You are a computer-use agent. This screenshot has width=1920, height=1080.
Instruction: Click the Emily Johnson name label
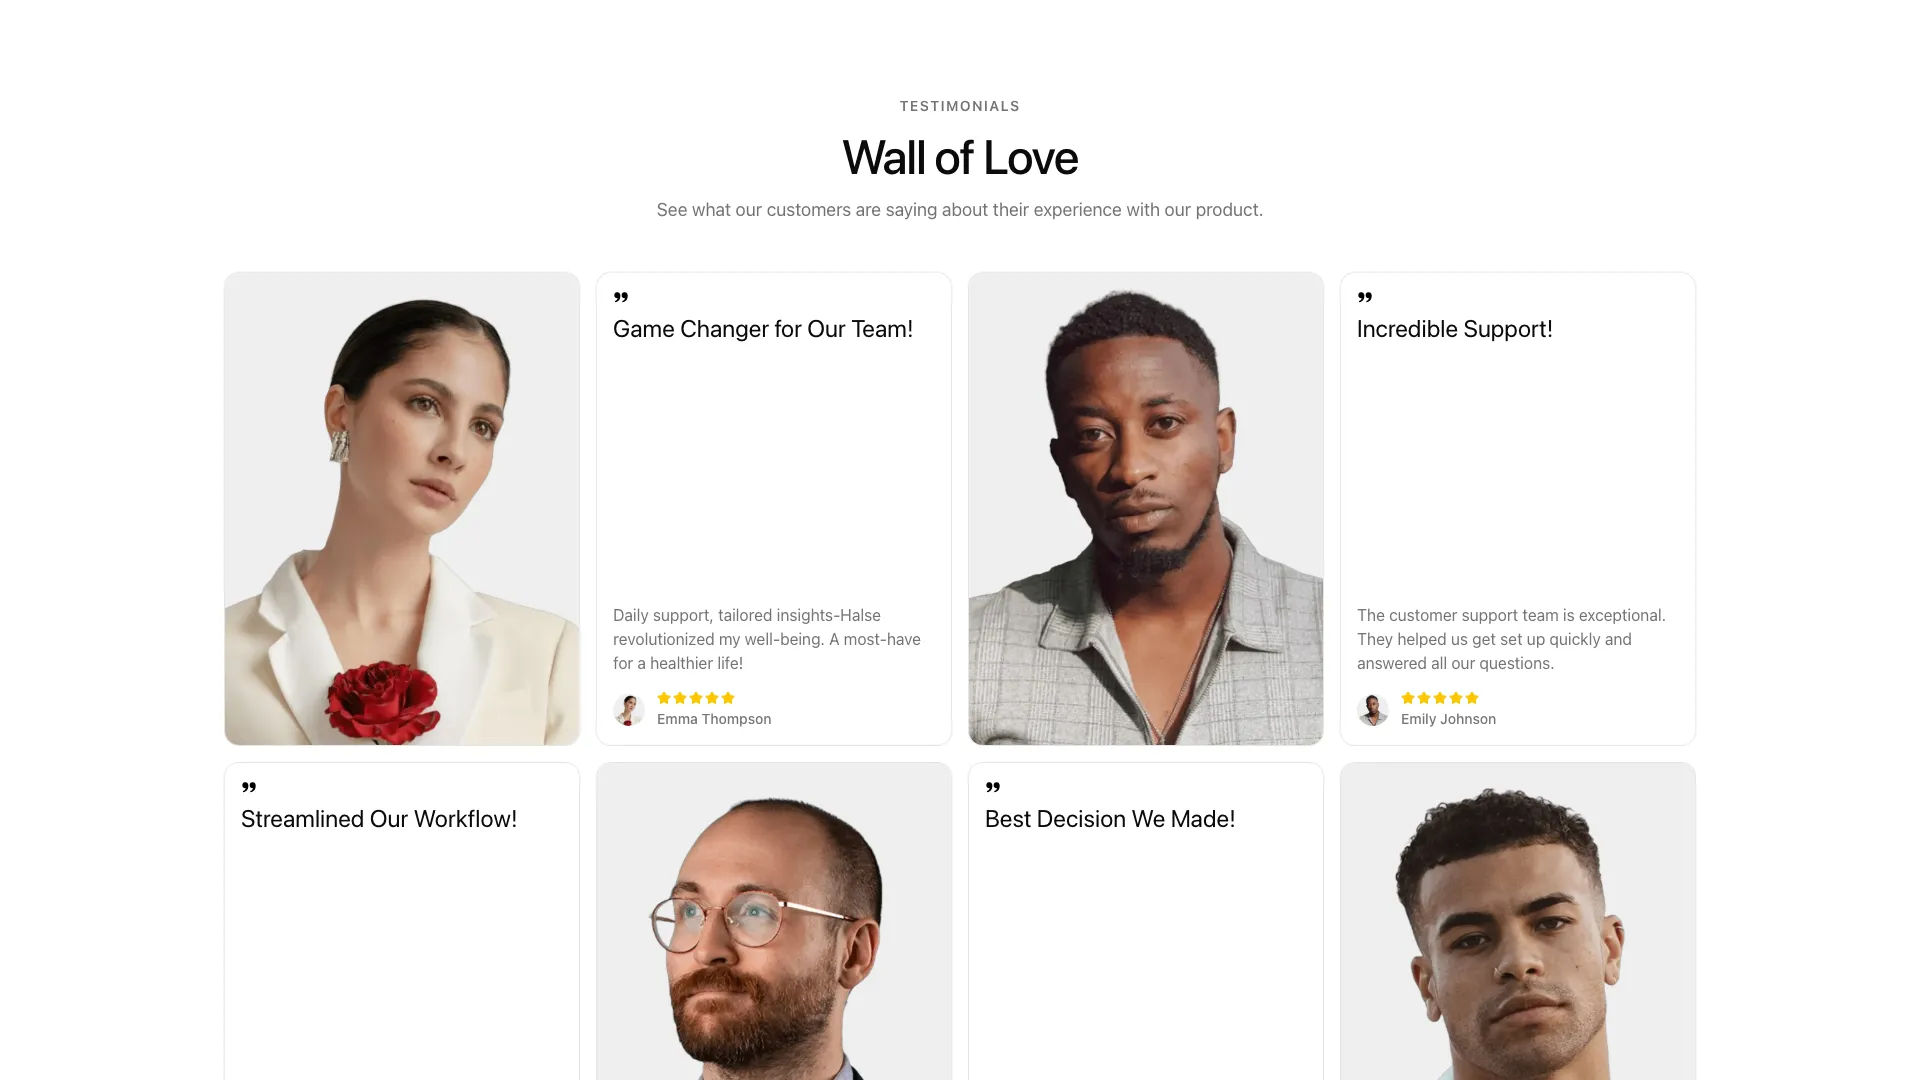tap(1448, 719)
